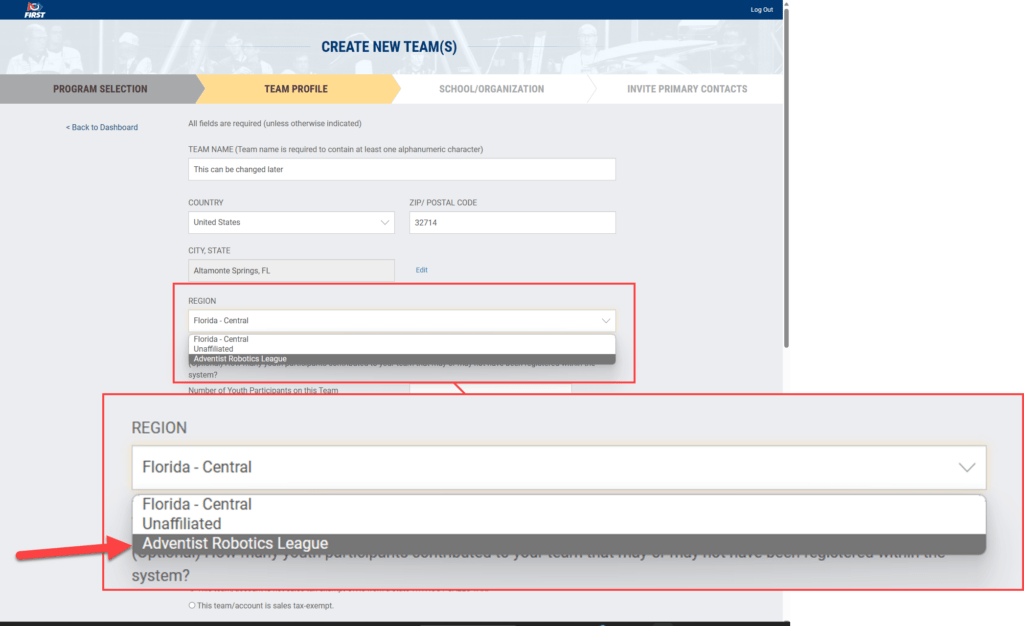Click the Number of Youth Participants input box
Screen dimensions: 1024x626
490,389
